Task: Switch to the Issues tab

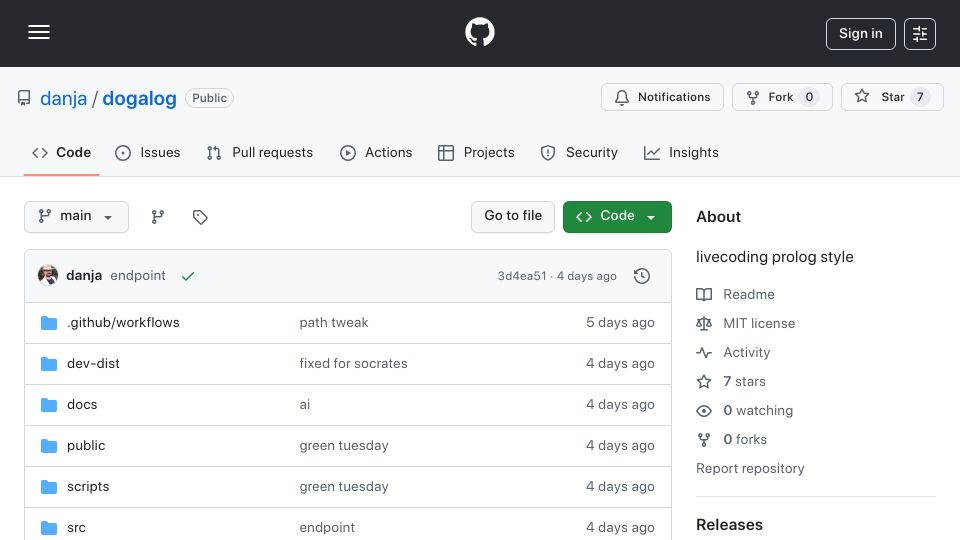Action: tap(148, 152)
